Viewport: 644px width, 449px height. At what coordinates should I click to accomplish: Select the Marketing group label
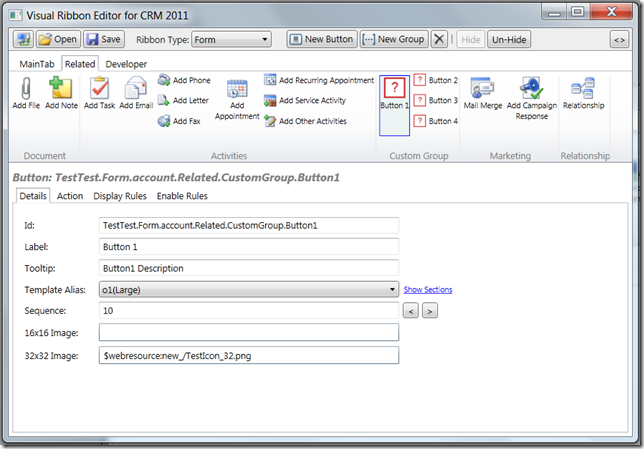[510, 156]
